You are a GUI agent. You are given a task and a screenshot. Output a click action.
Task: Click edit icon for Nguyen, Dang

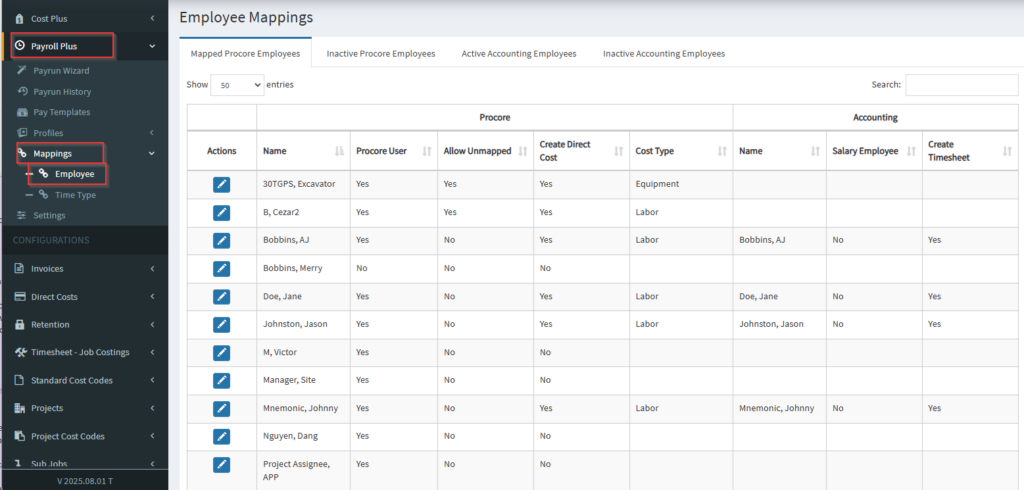(221, 436)
